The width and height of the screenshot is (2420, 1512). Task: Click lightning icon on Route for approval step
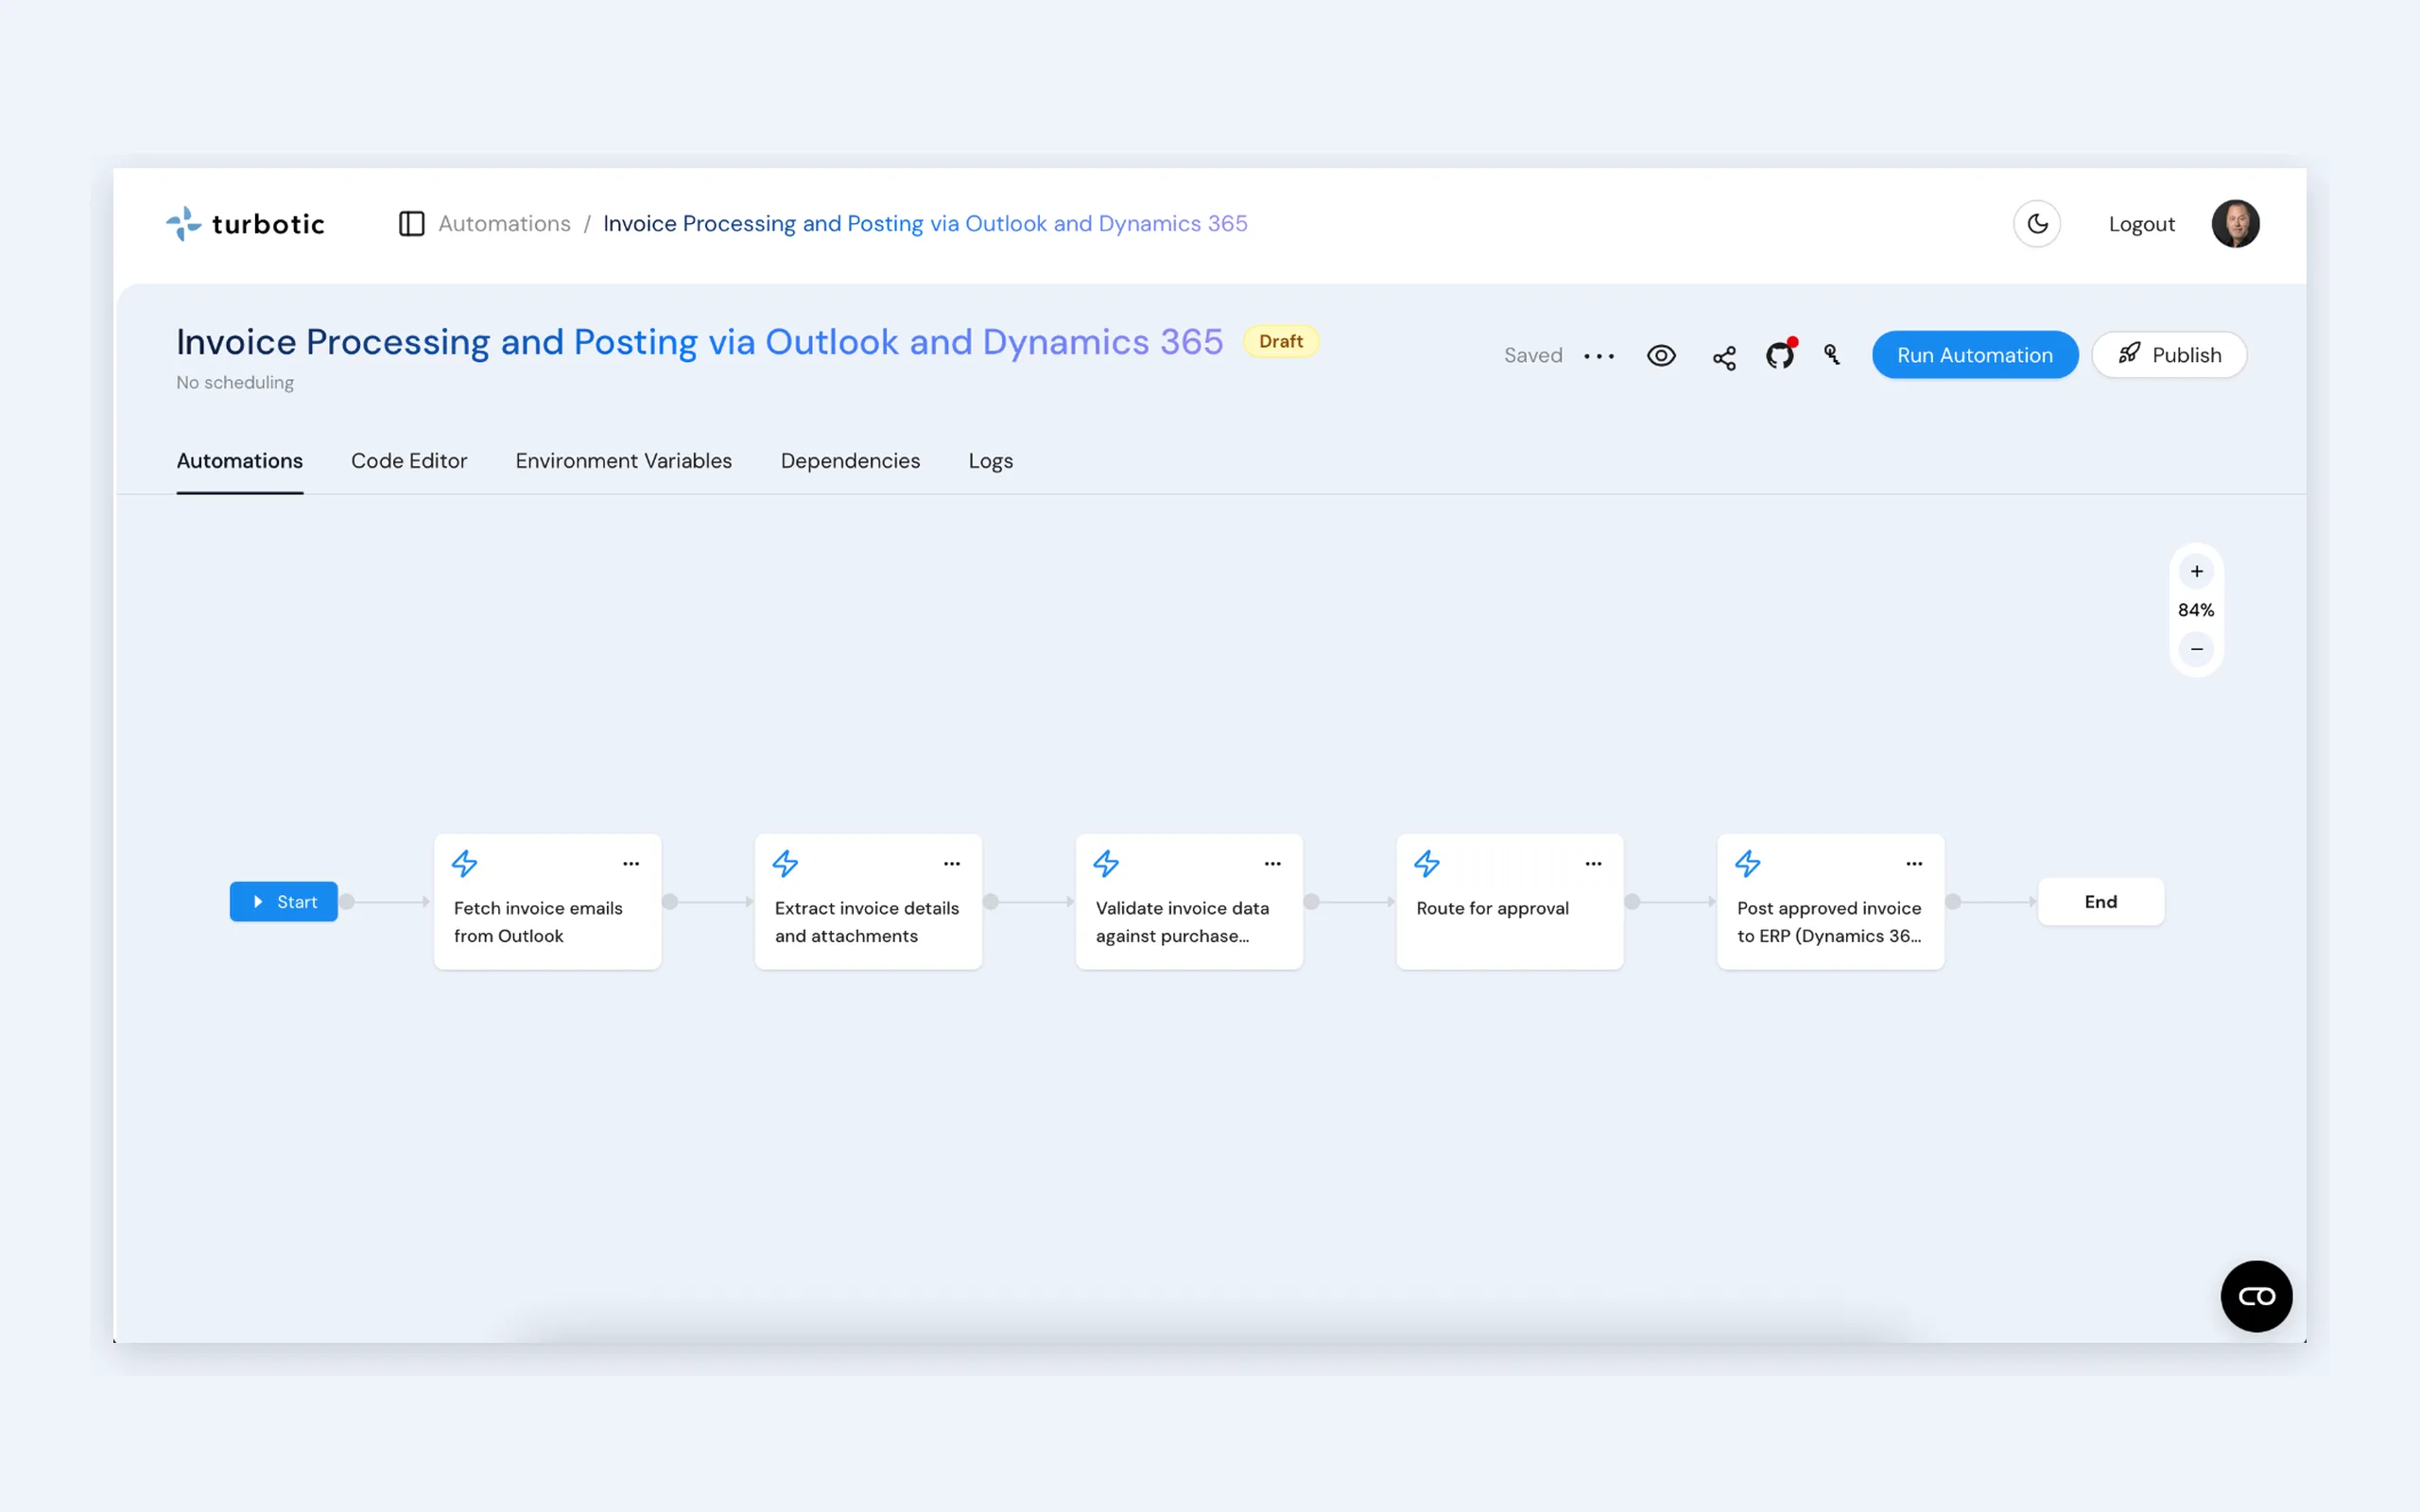tap(1428, 863)
